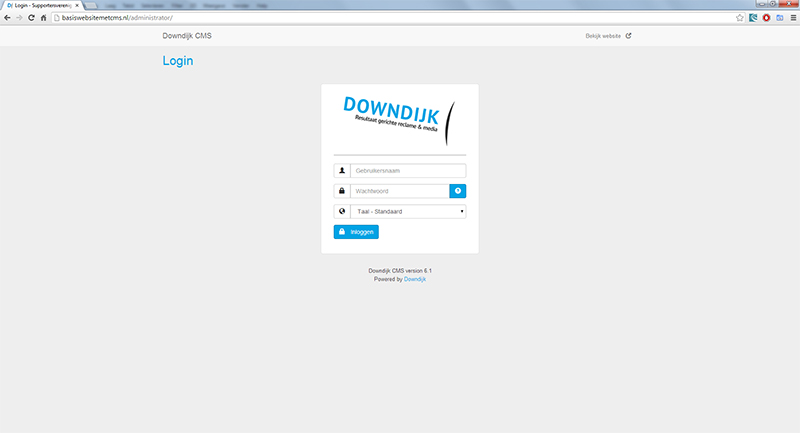
Task: Bookmark page with star icon
Action: pyautogui.click(x=740, y=18)
